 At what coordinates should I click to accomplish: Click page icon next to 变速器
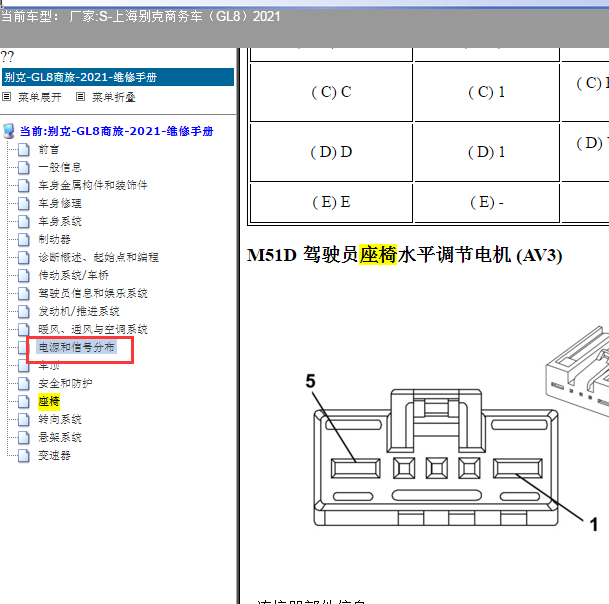[x=24, y=455]
